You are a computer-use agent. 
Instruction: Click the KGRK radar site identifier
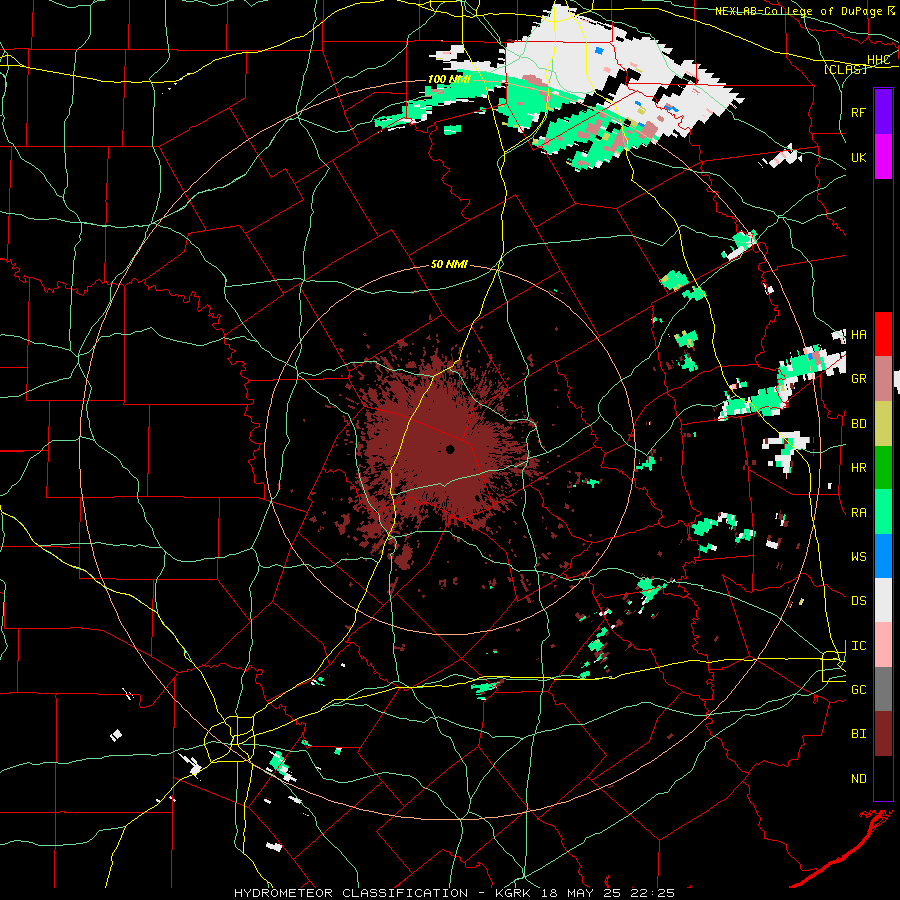pyautogui.click(x=511, y=893)
